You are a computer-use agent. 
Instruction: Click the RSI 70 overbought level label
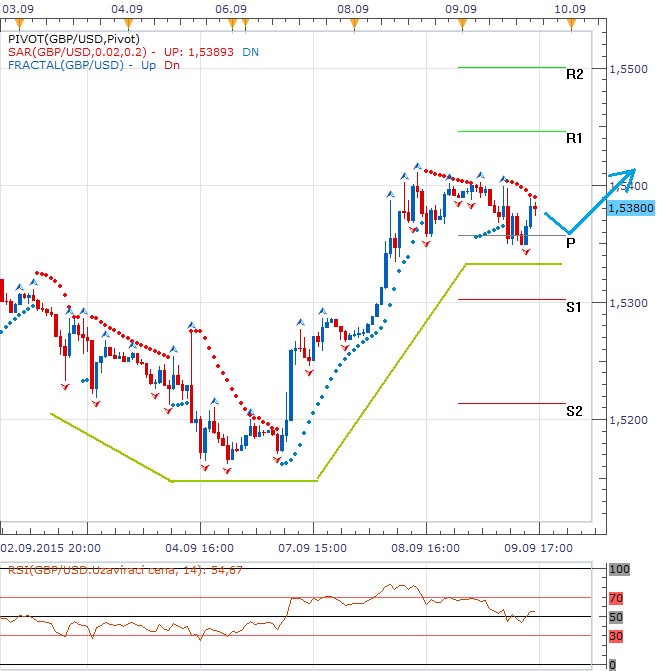617,598
